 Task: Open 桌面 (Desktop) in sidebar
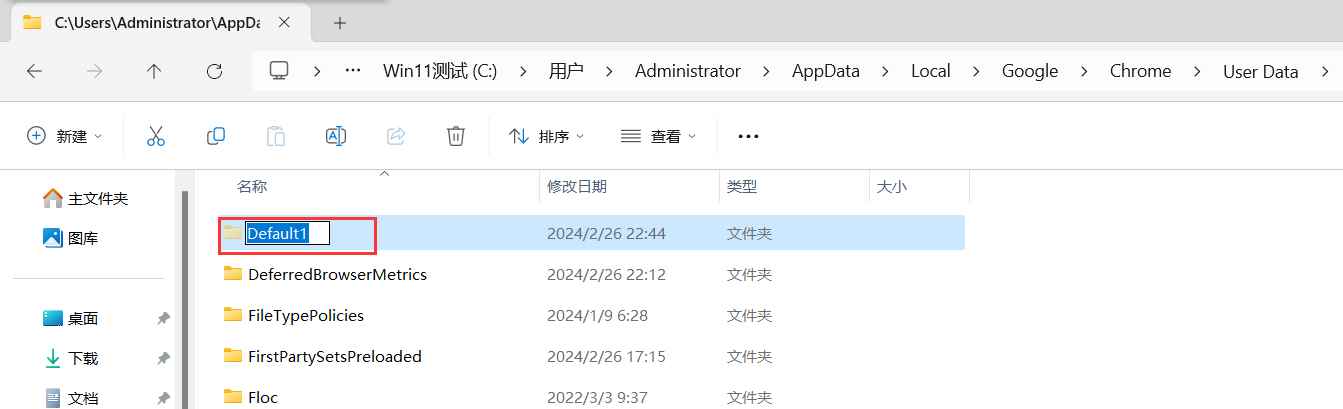[x=70, y=318]
